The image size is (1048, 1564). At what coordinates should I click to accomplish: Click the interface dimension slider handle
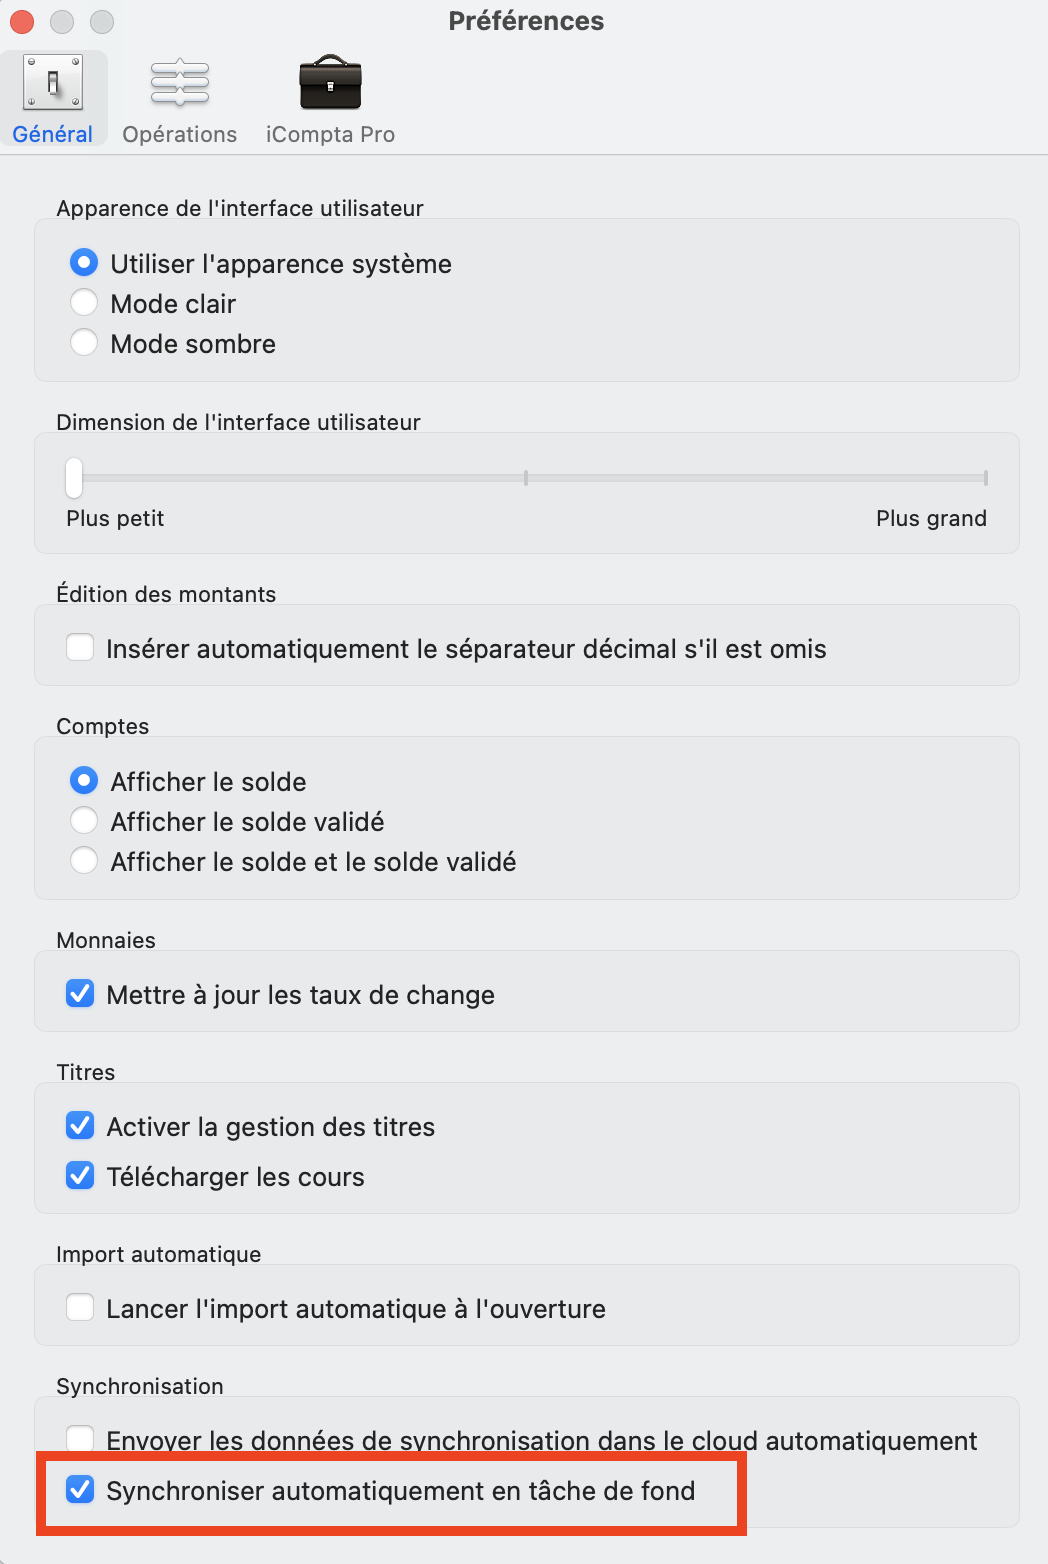point(74,477)
